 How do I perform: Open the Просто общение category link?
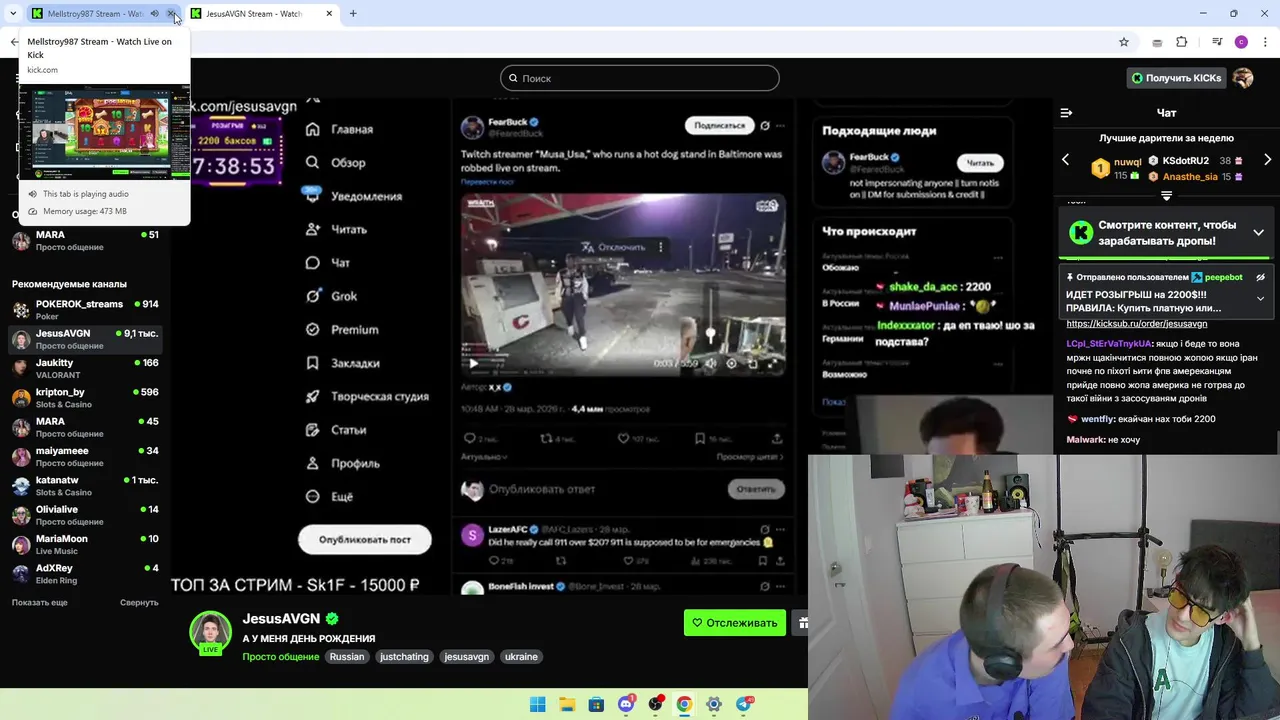280,657
